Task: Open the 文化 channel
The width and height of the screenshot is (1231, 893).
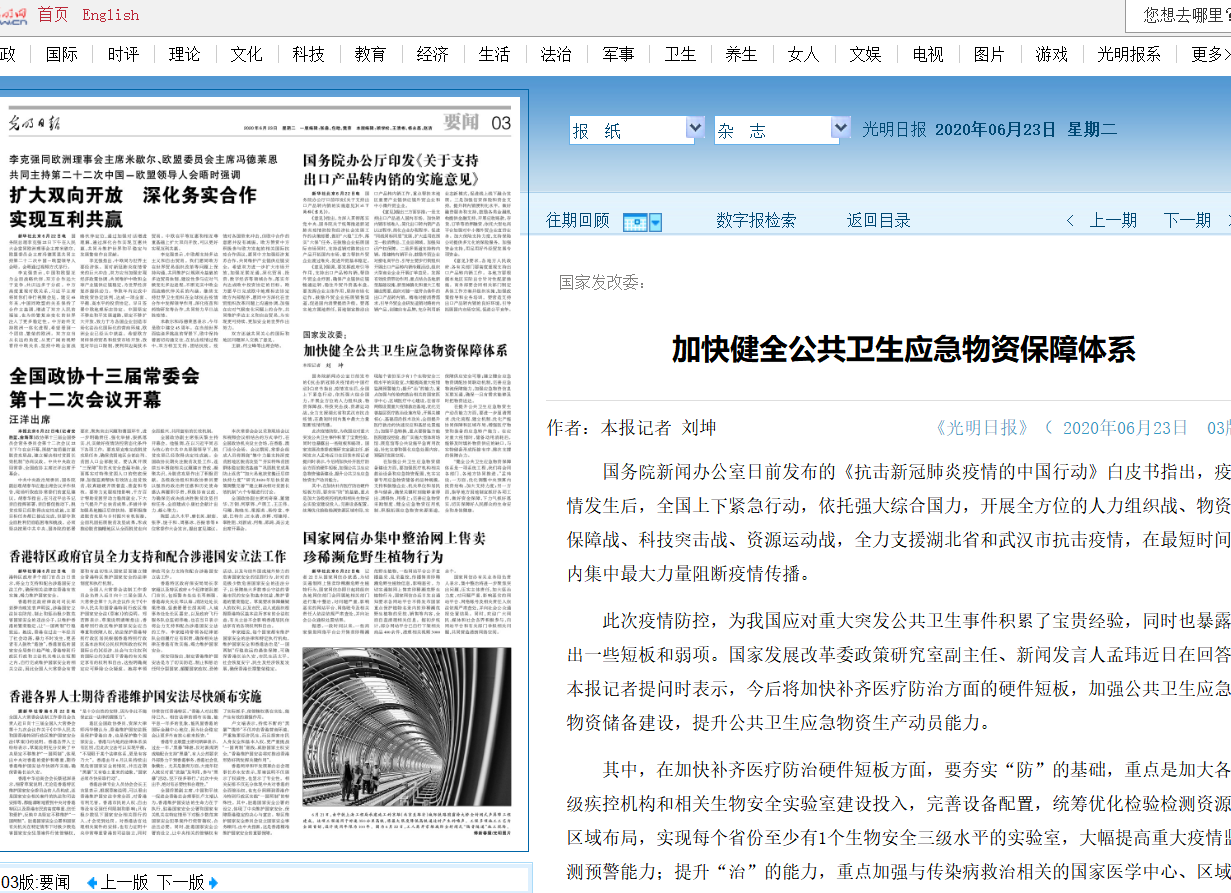Action: pos(246,54)
